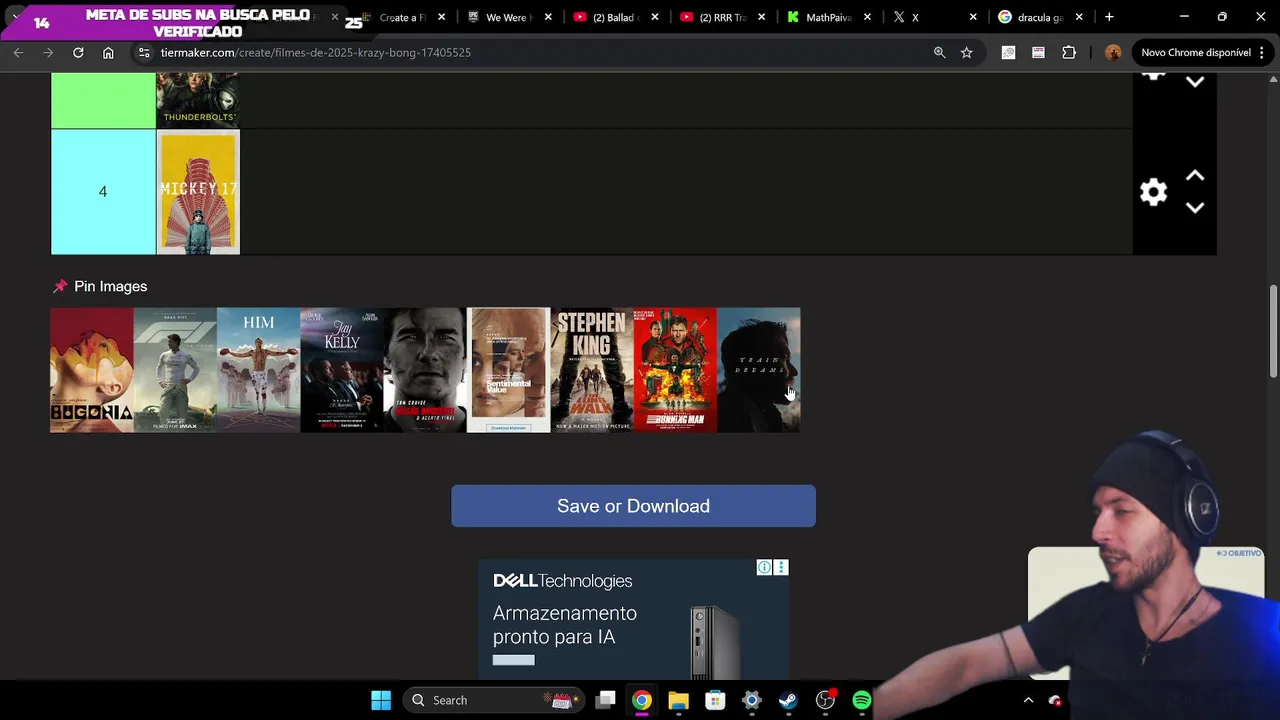Reload the page
This screenshot has width=1280, height=720.
(x=78, y=53)
